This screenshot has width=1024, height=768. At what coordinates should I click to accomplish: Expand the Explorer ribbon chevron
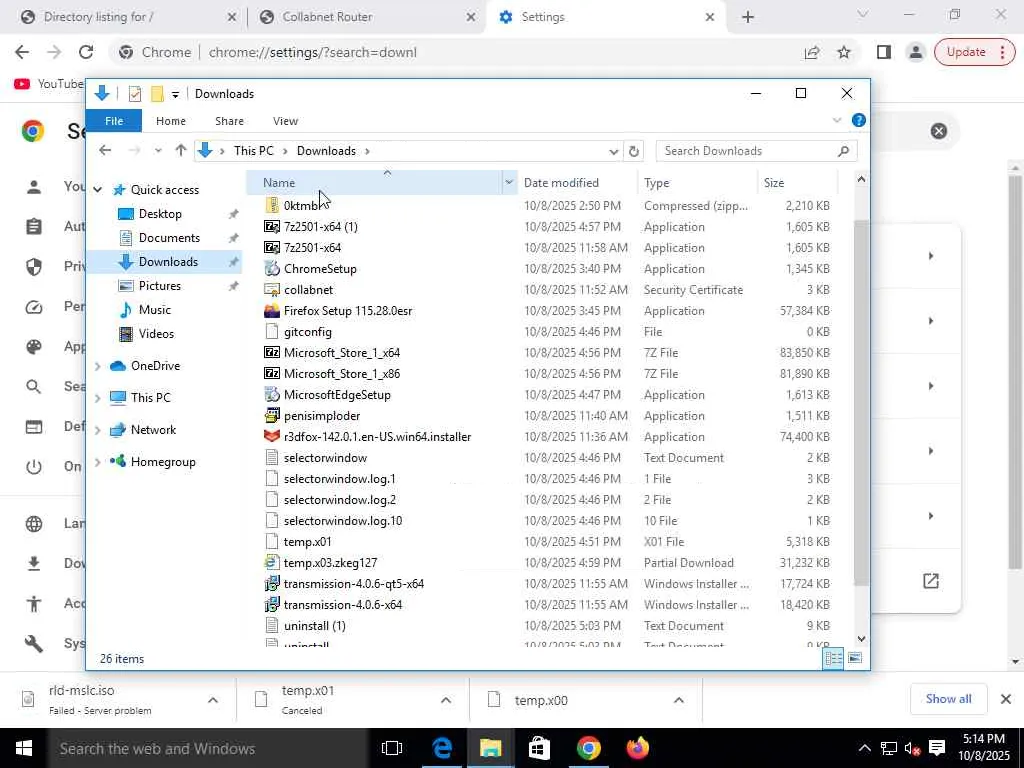(837, 120)
